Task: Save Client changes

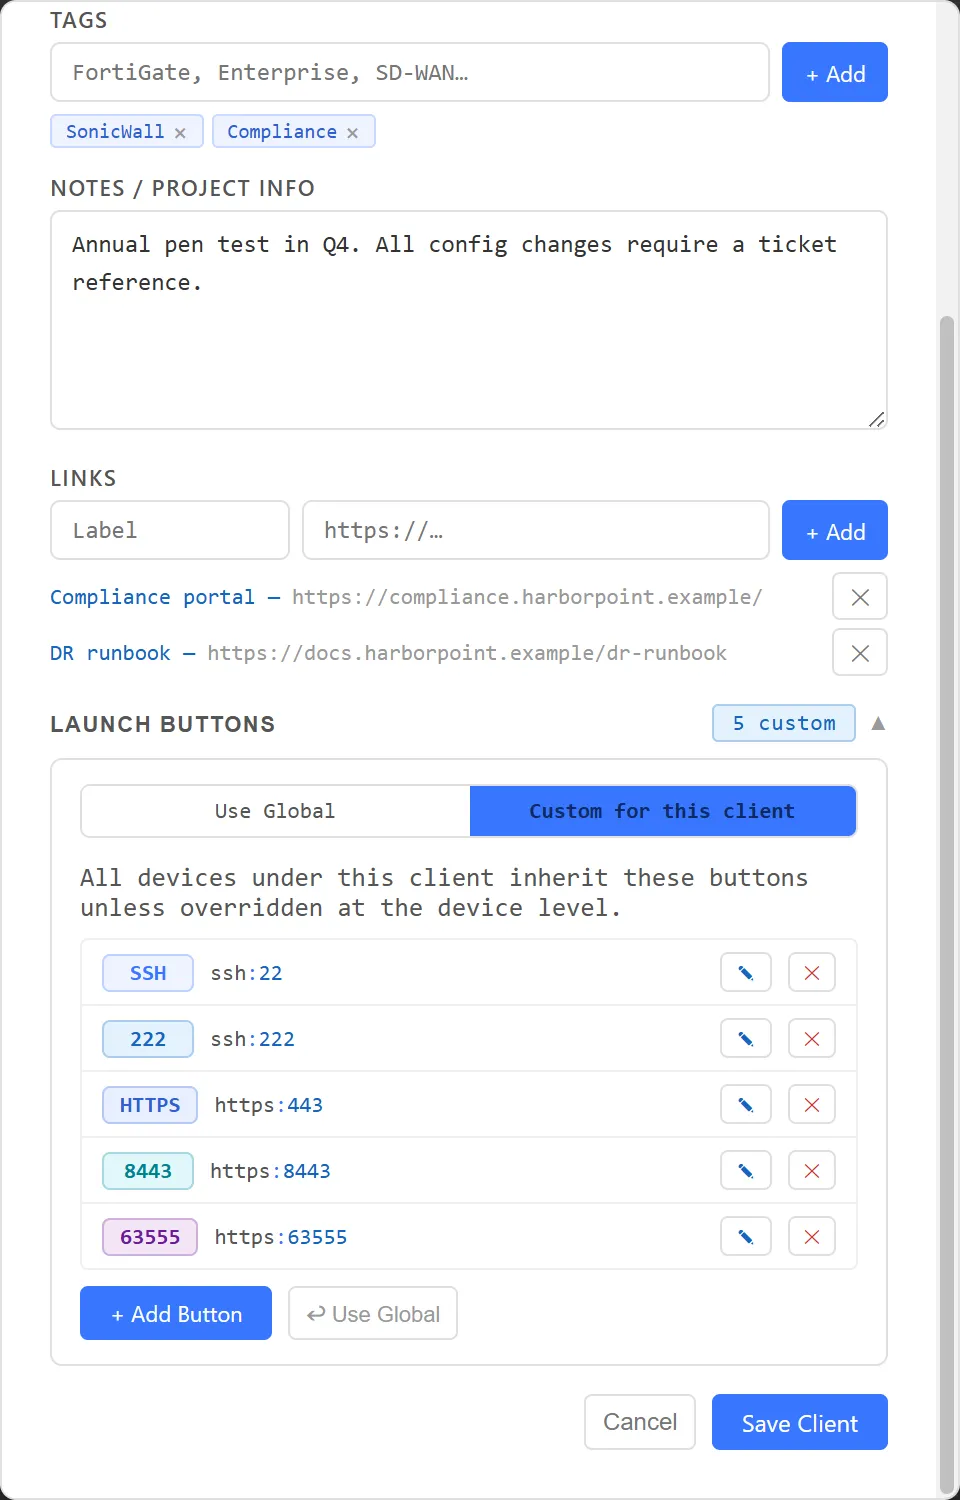Action: point(800,1422)
